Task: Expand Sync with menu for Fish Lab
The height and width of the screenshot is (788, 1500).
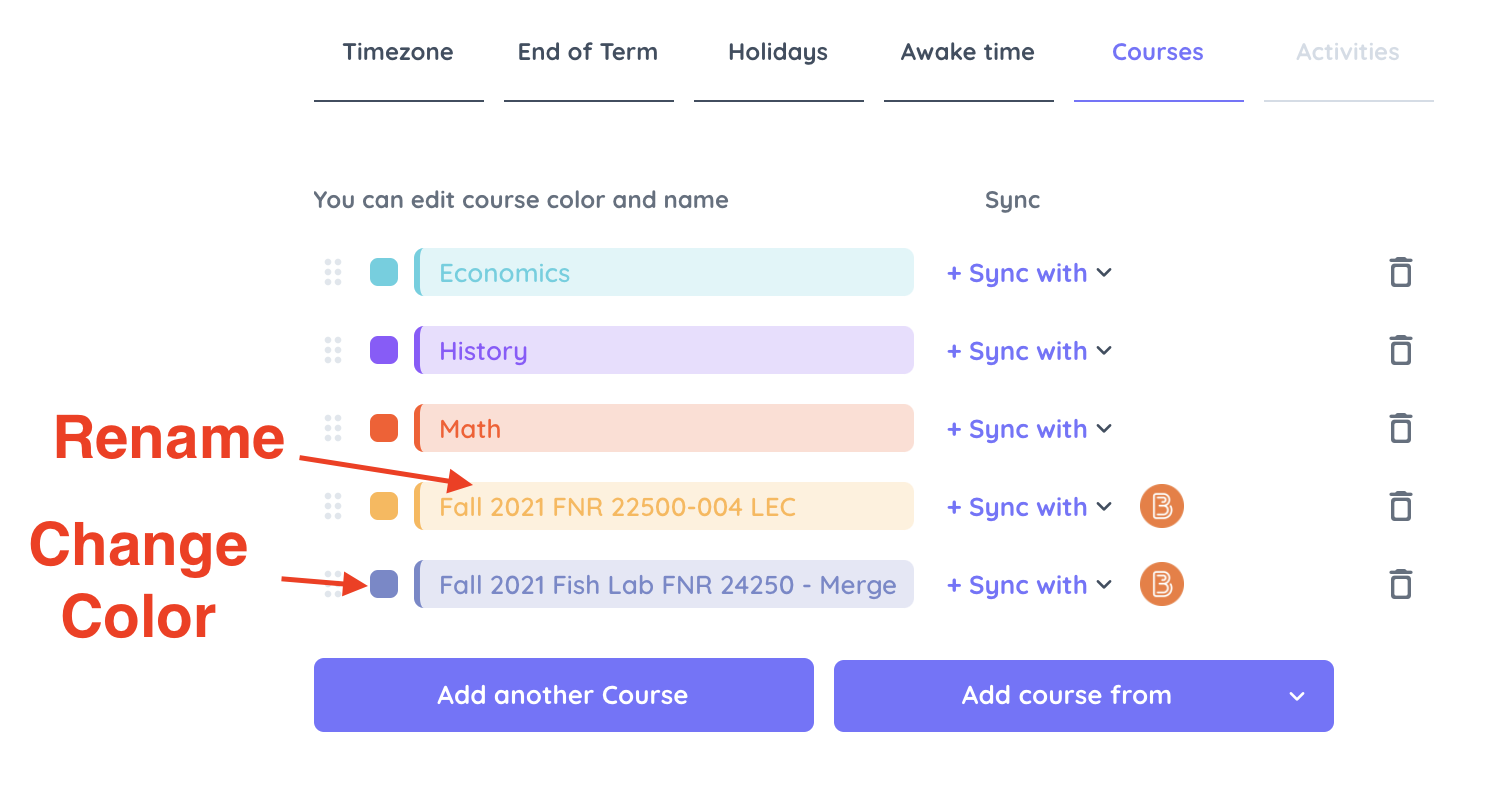Action: tap(1029, 585)
